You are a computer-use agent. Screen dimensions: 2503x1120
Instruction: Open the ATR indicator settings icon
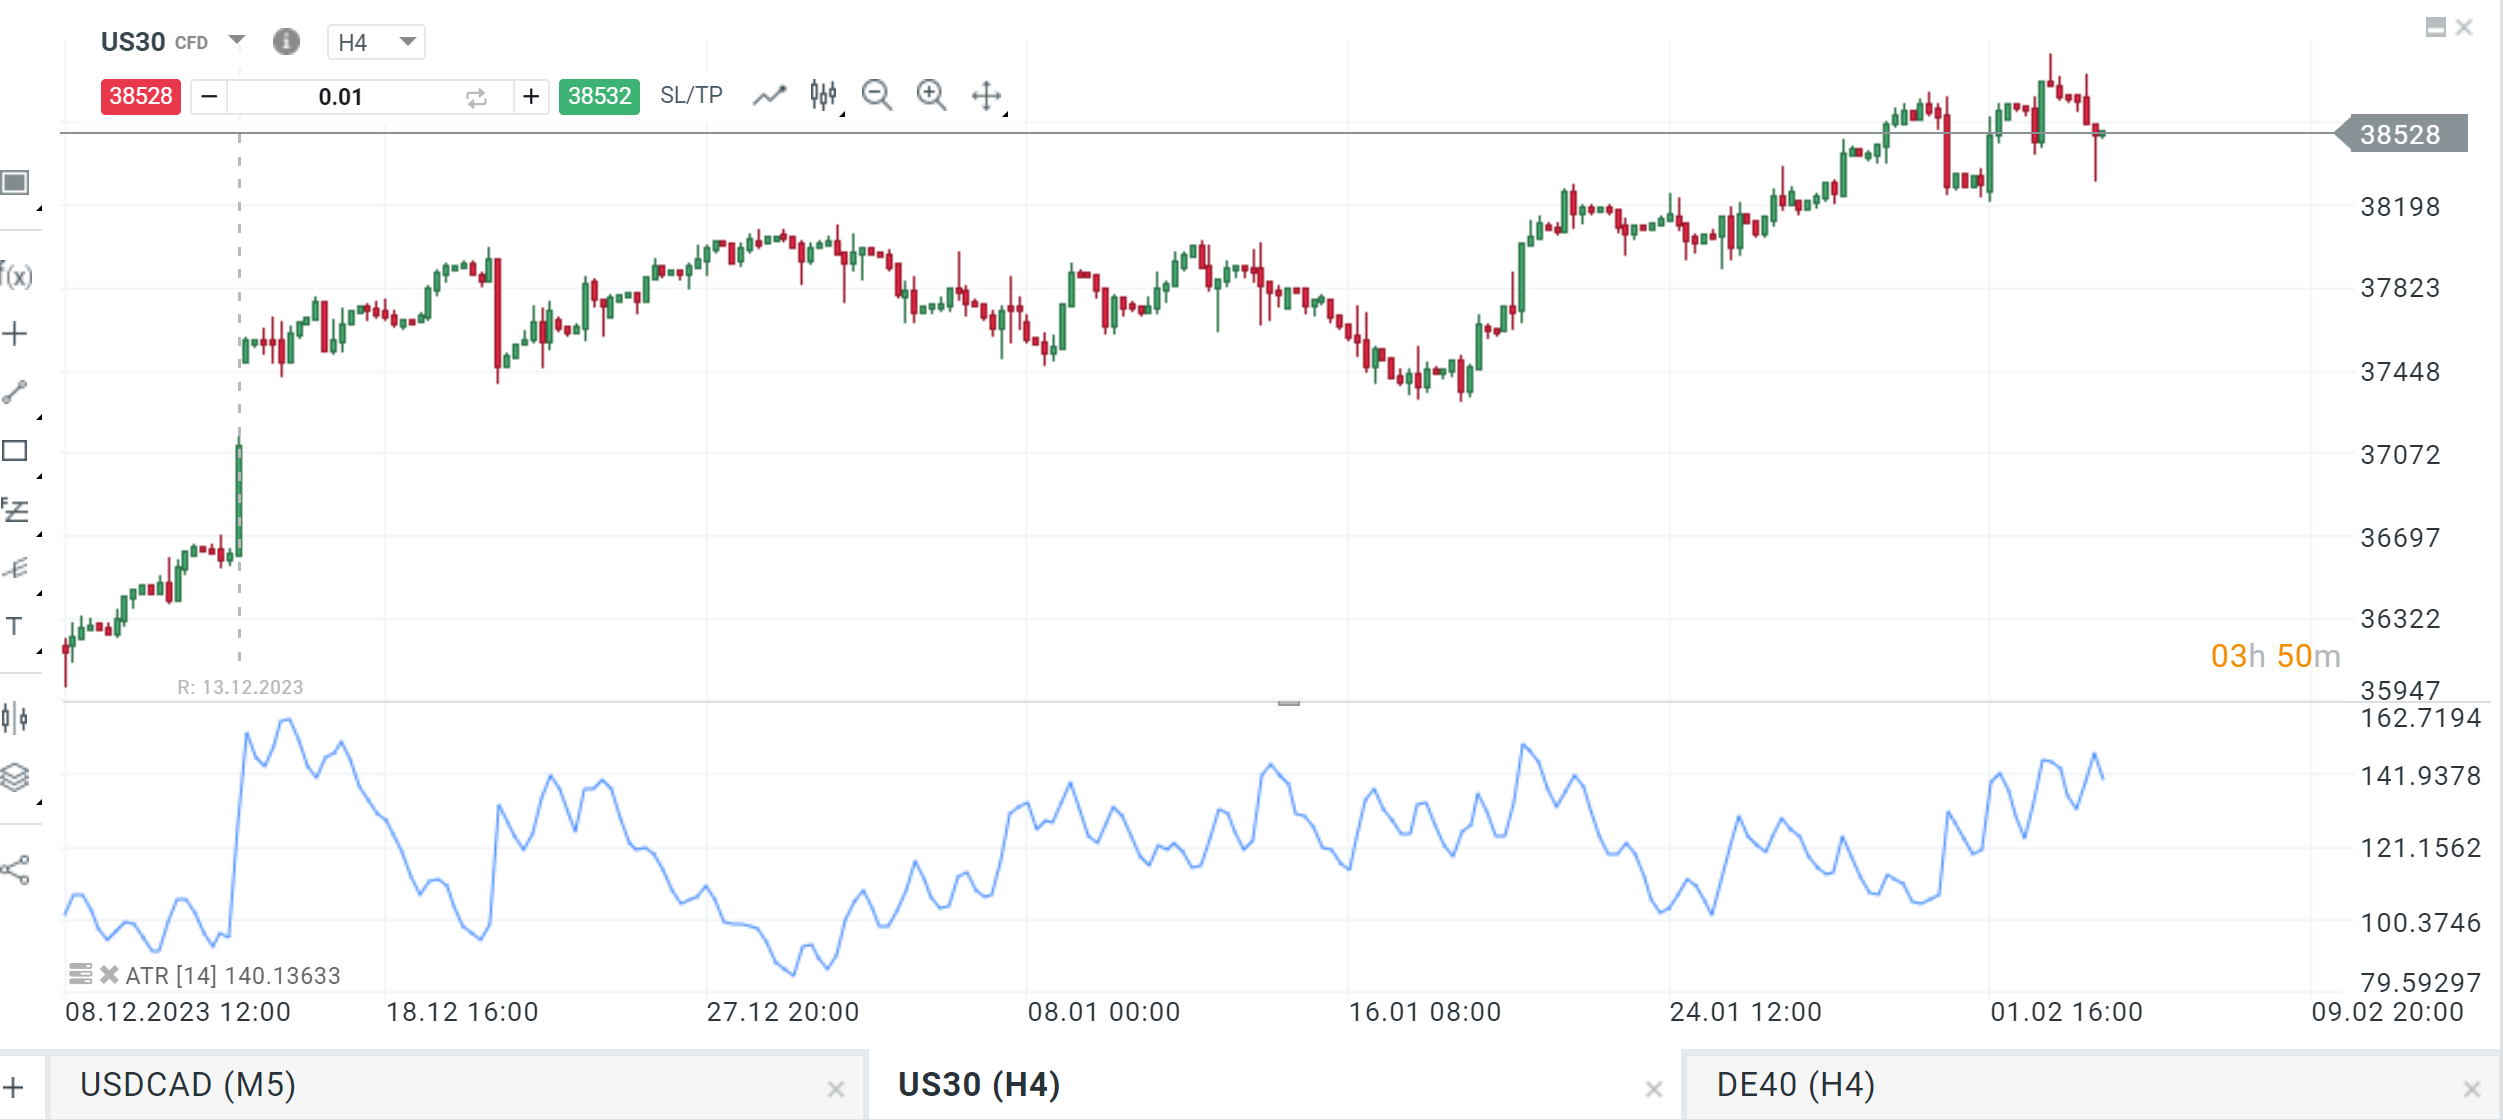tap(80, 974)
